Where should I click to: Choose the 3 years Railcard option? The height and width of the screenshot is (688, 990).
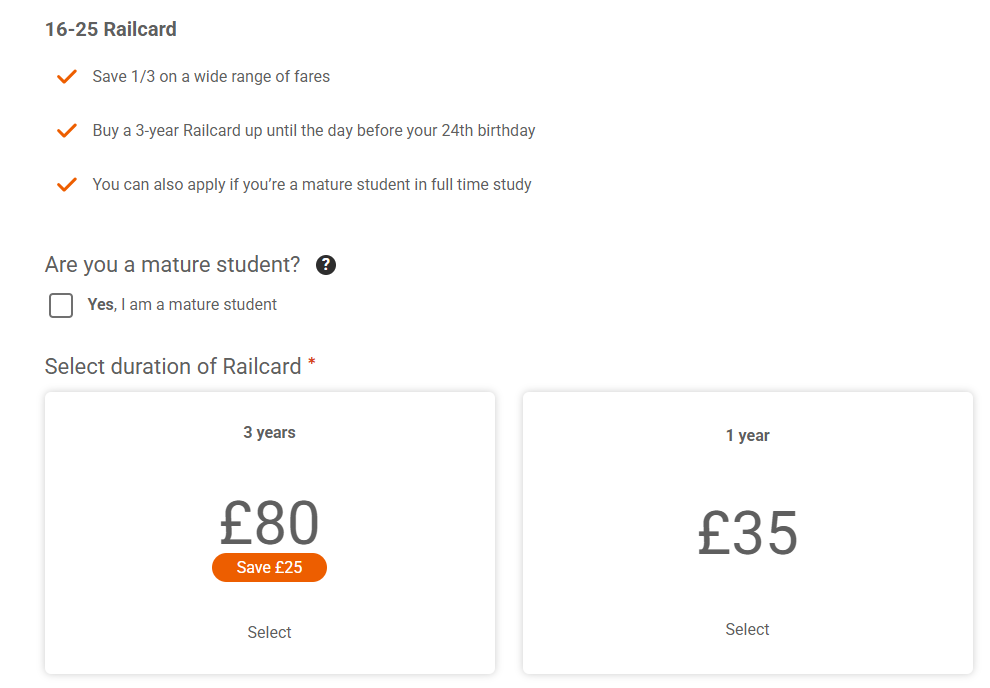coord(269,433)
